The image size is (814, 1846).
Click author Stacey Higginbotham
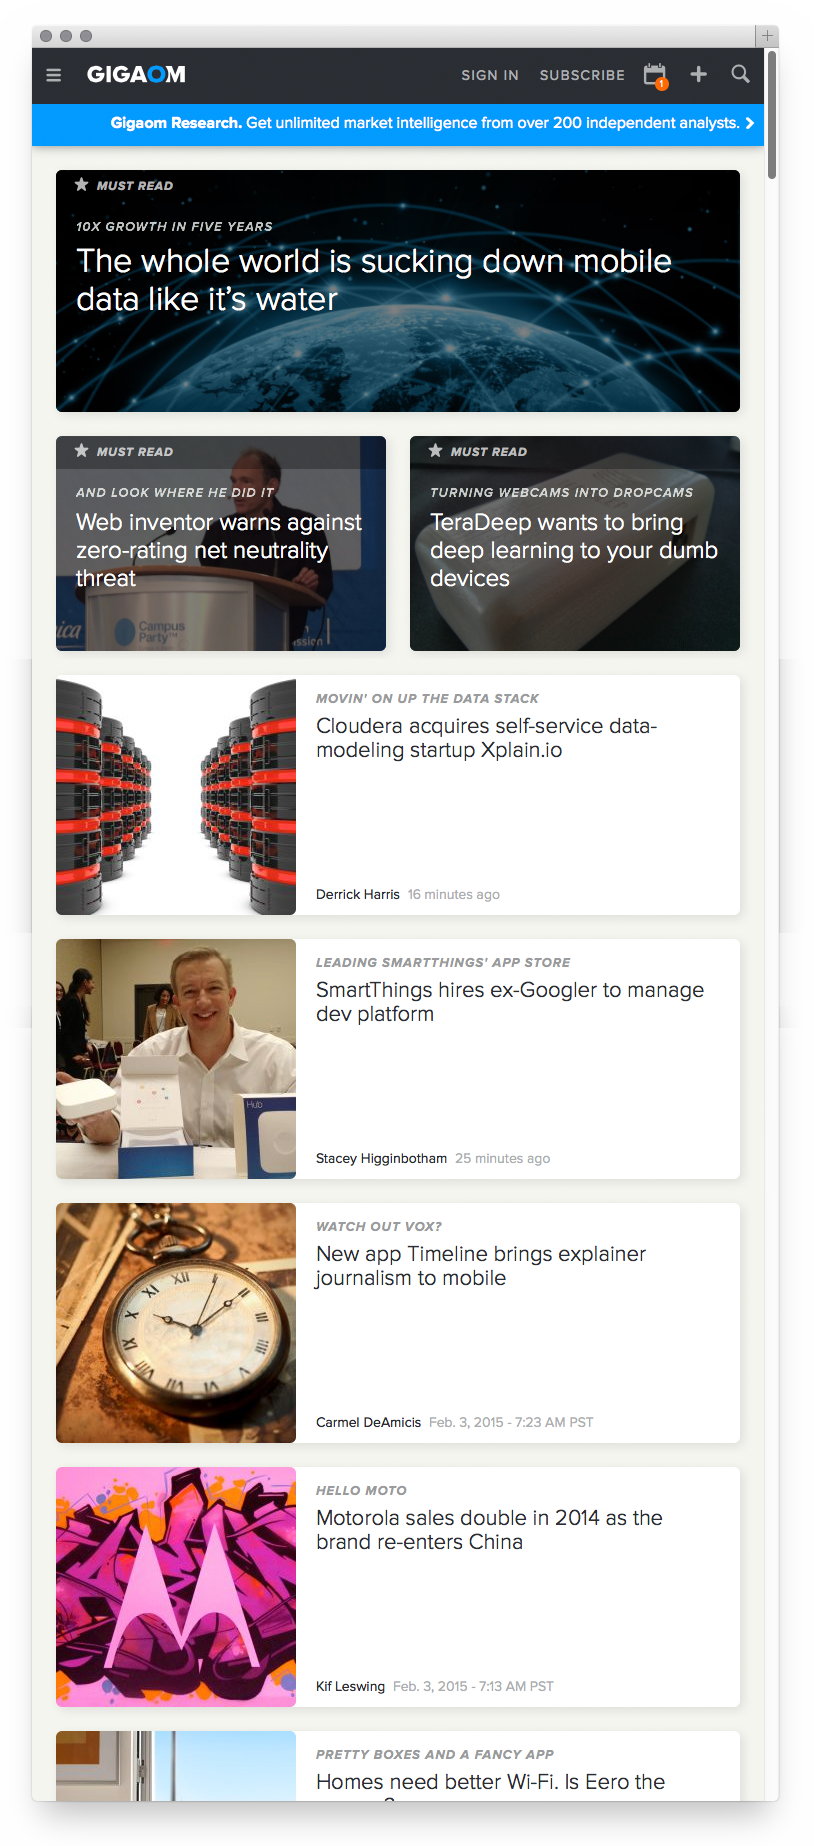[381, 1158]
